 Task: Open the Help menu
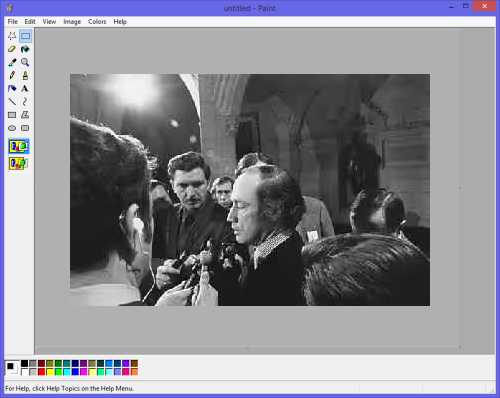[x=120, y=22]
